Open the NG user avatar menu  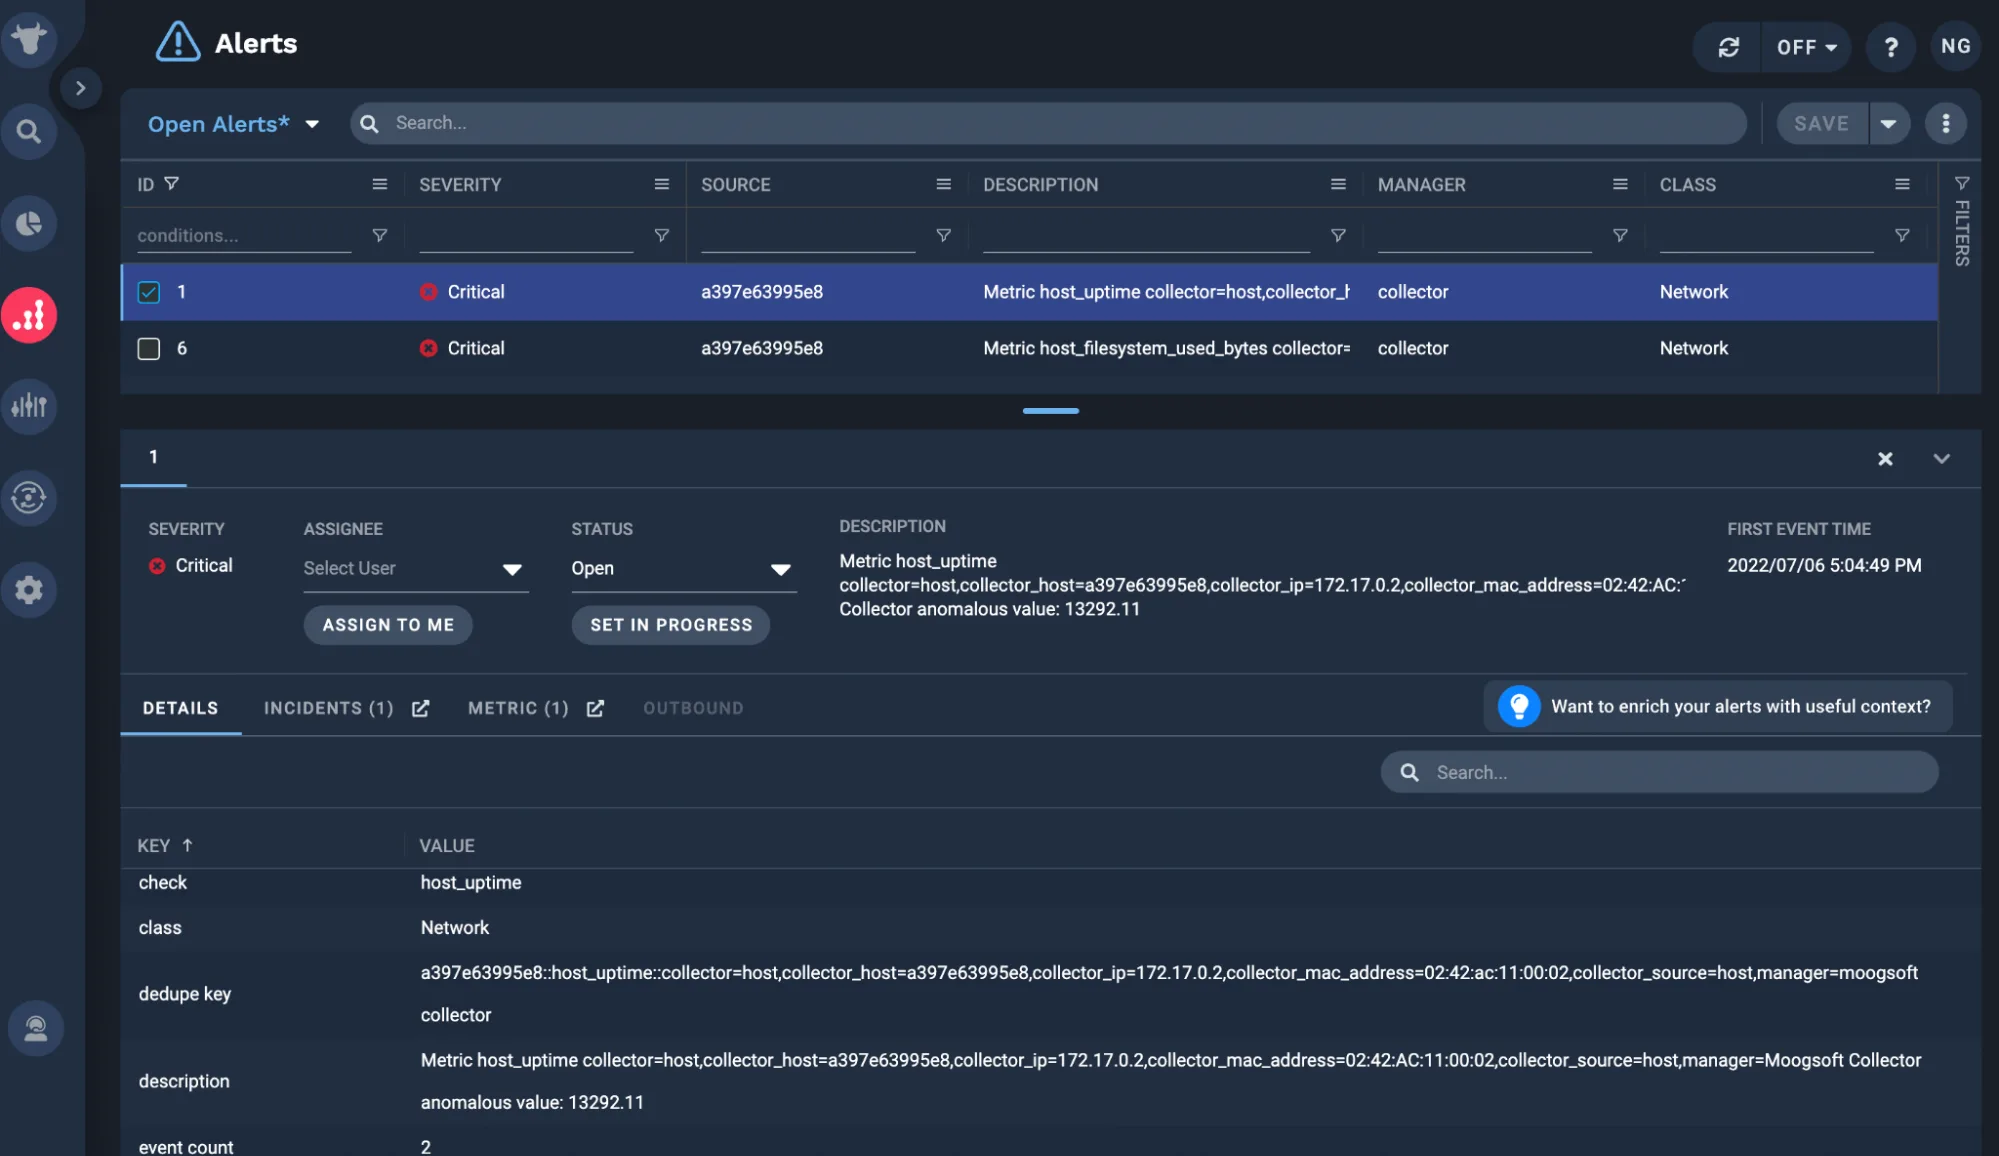[x=1955, y=46]
